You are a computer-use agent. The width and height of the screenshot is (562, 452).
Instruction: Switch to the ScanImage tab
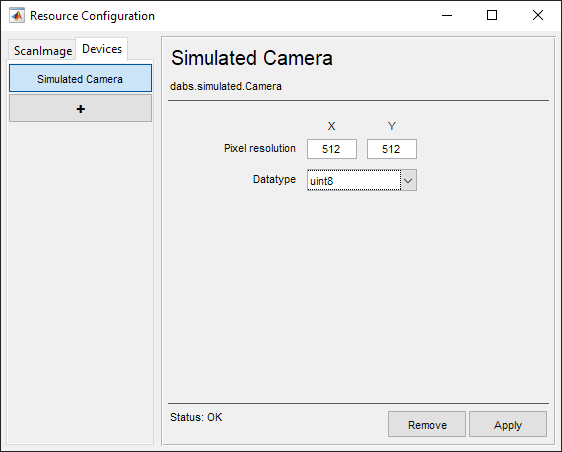point(43,51)
